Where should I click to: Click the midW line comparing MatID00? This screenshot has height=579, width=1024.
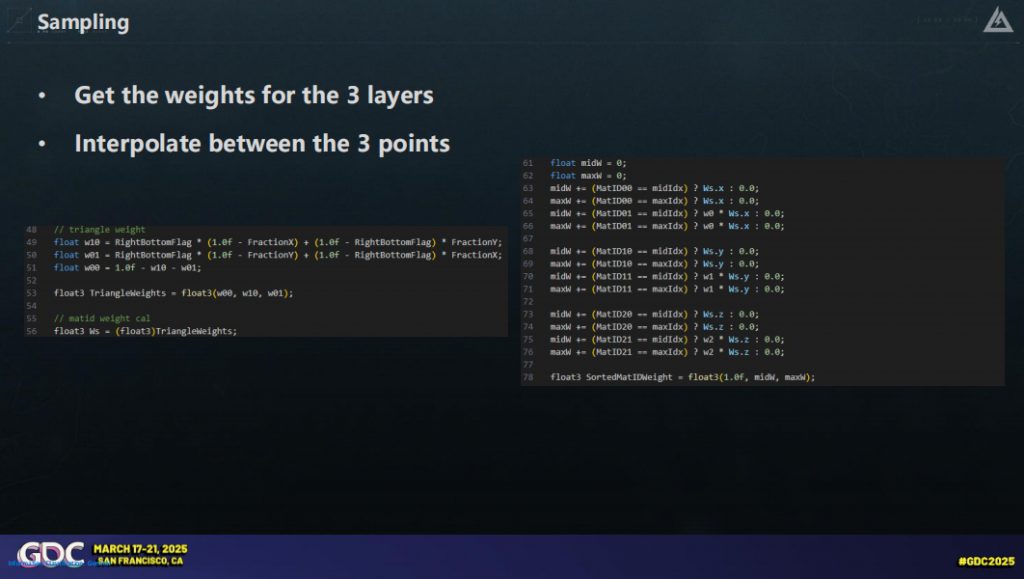[x=654, y=188]
